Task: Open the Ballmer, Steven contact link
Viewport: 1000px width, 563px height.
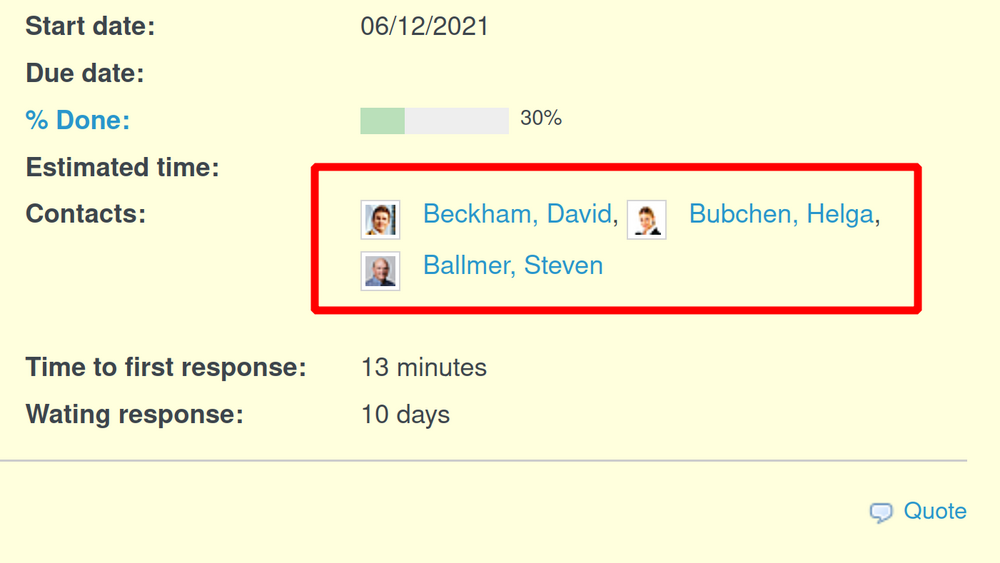Action: [513, 265]
